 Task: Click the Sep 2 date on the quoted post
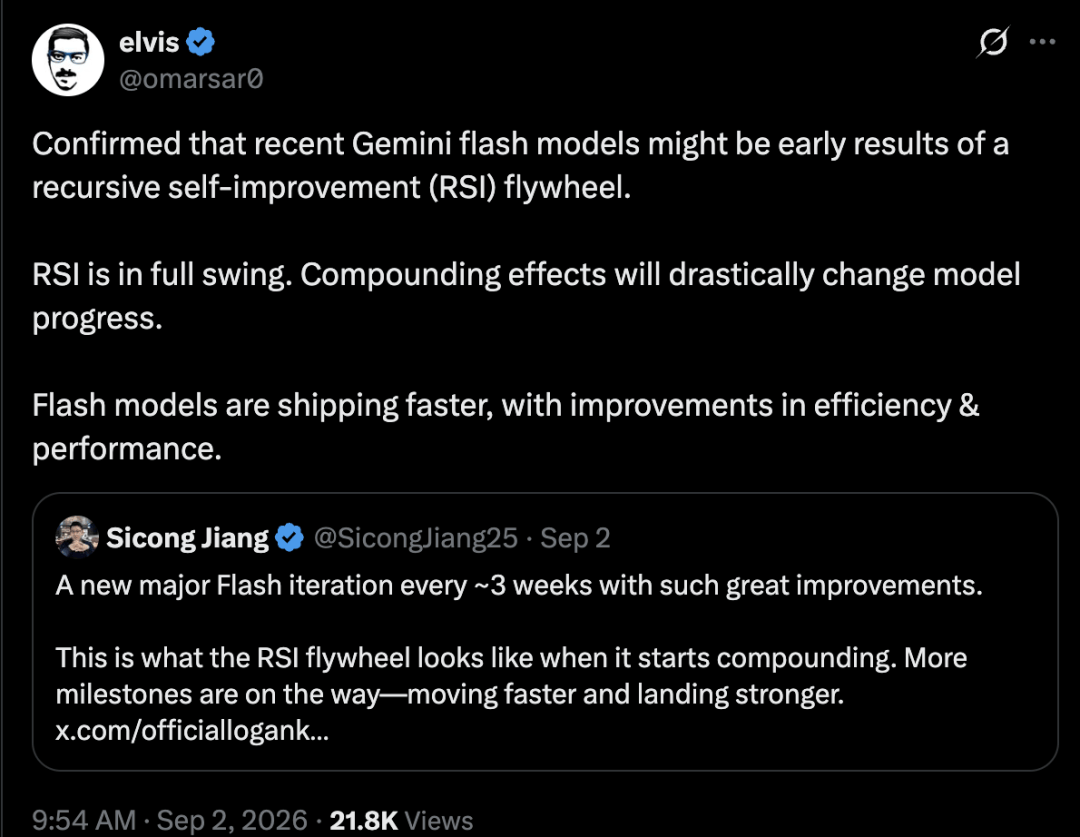point(575,538)
